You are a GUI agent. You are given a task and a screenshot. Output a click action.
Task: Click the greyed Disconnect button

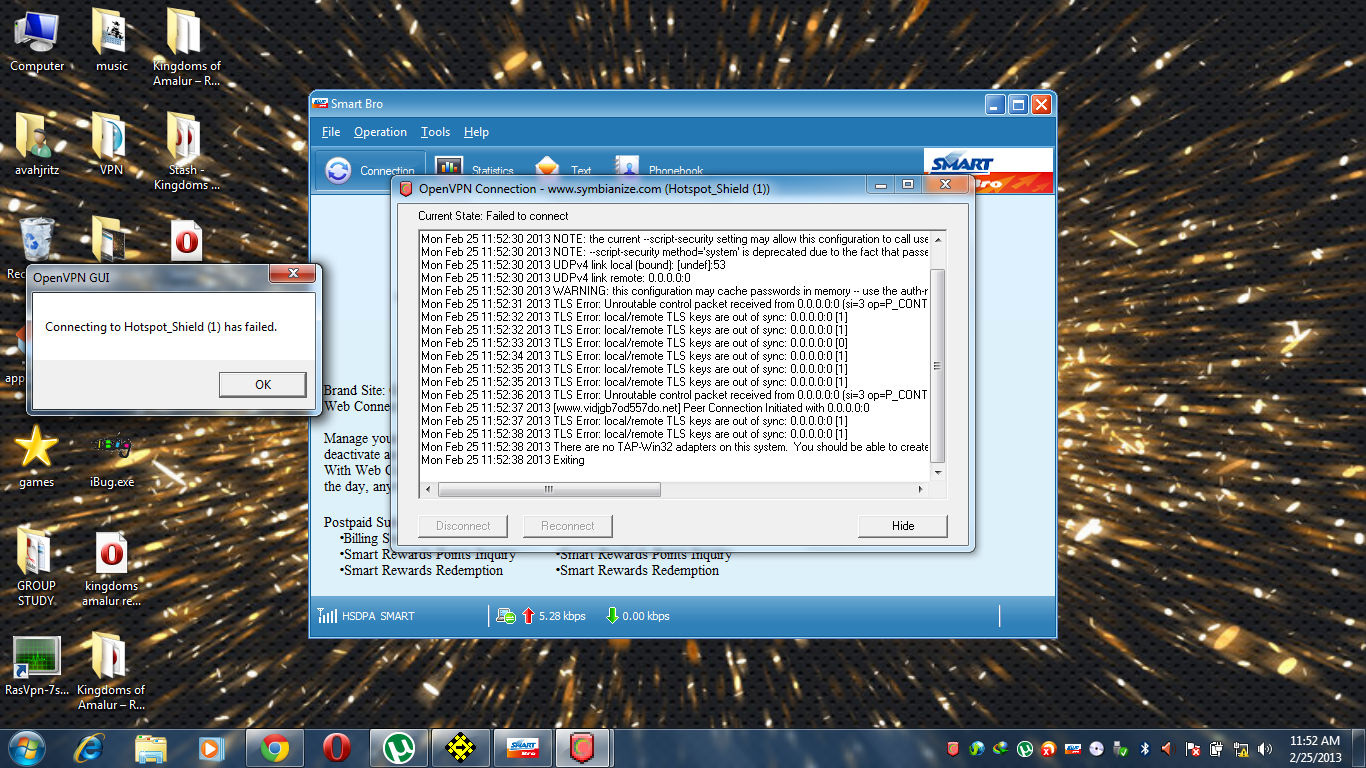coord(463,526)
